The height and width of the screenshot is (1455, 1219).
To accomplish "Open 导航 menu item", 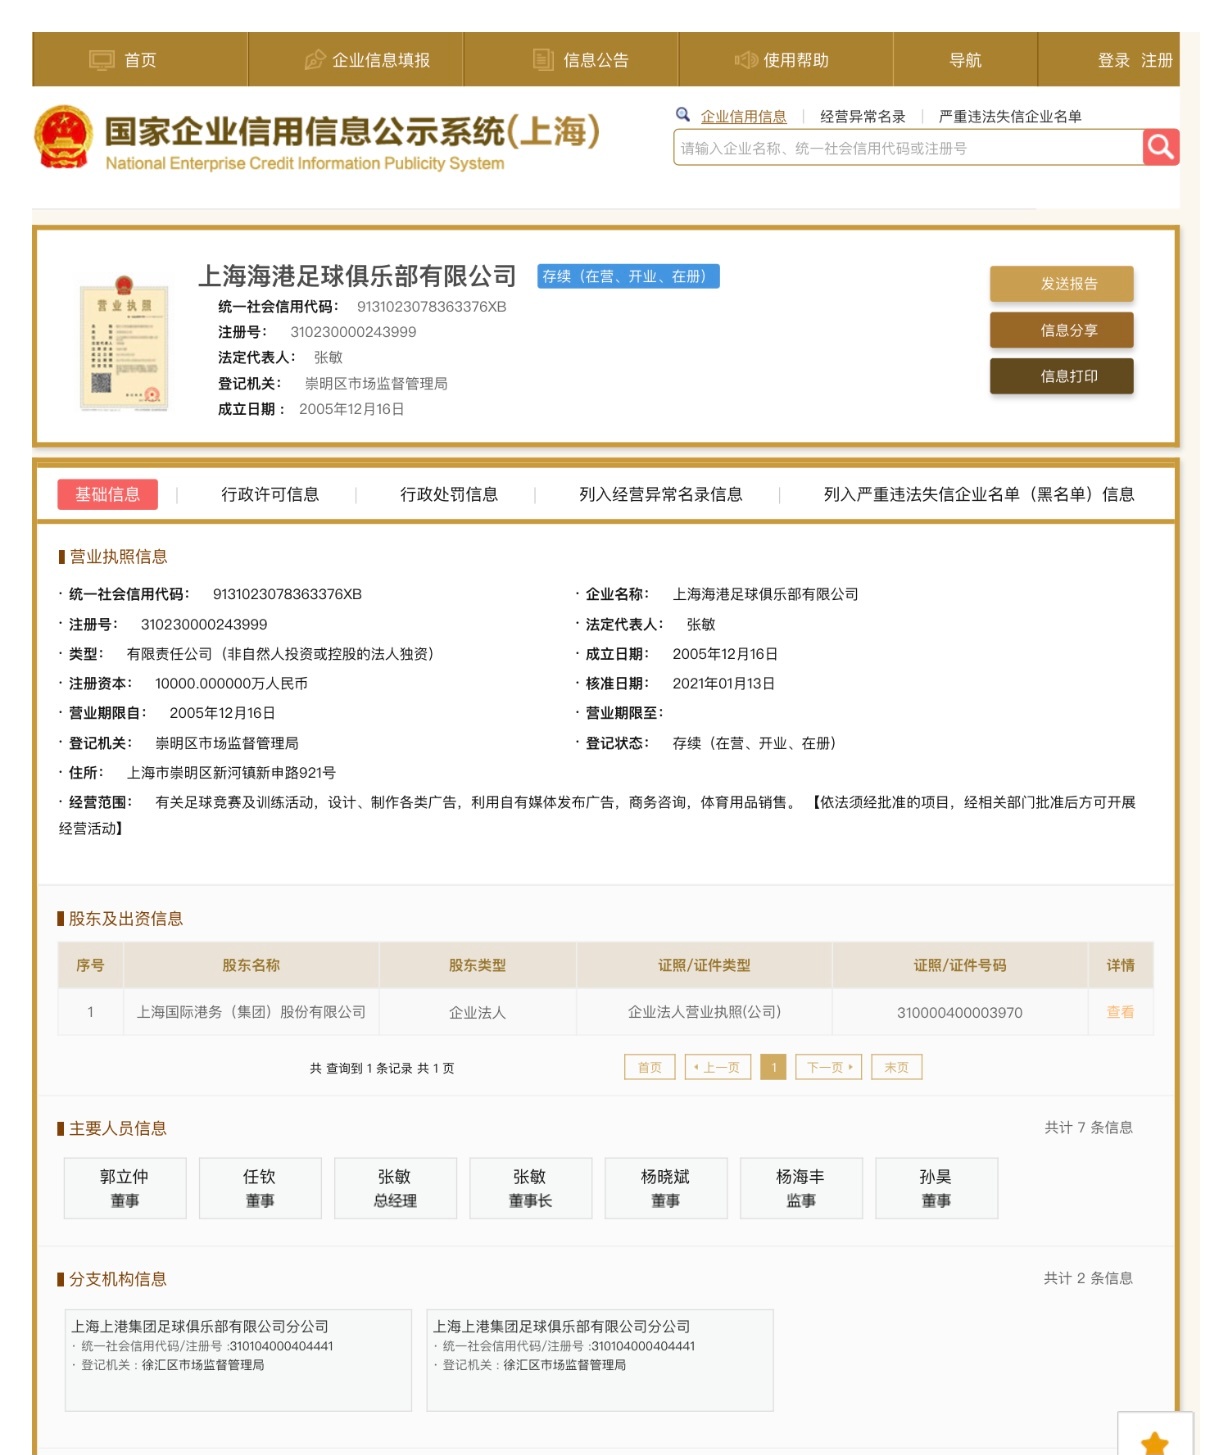I will [x=965, y=60].
